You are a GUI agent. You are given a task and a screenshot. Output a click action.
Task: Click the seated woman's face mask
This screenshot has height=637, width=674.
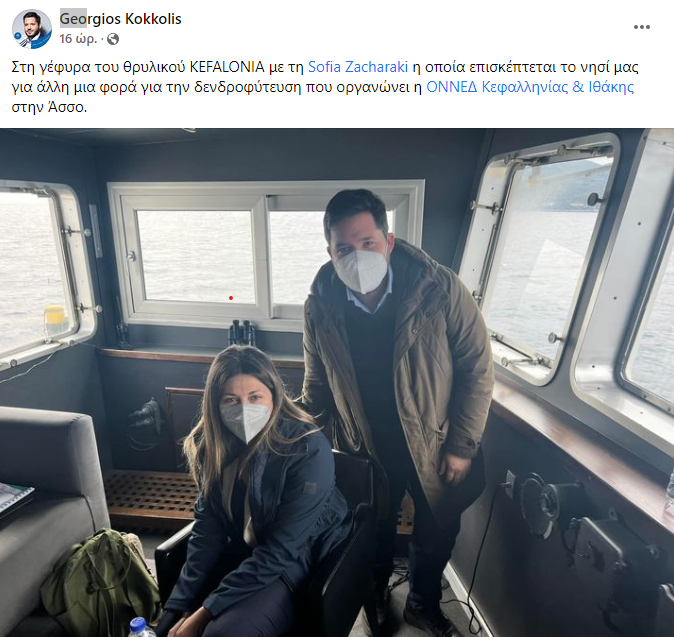point(245,422)
